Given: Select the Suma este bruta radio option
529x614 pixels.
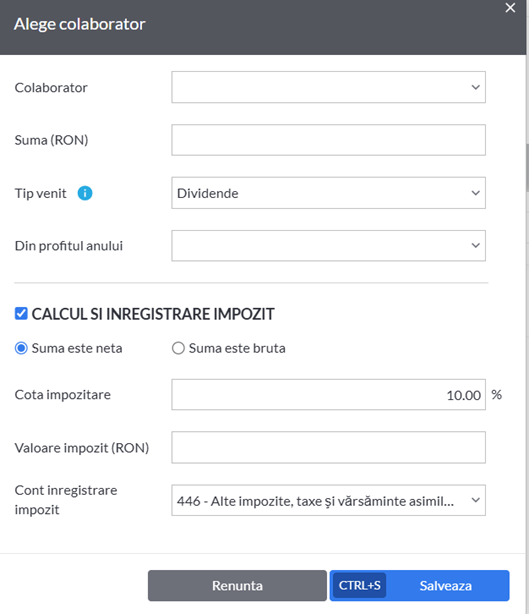Looking at the screenshot, I should 178,348.
